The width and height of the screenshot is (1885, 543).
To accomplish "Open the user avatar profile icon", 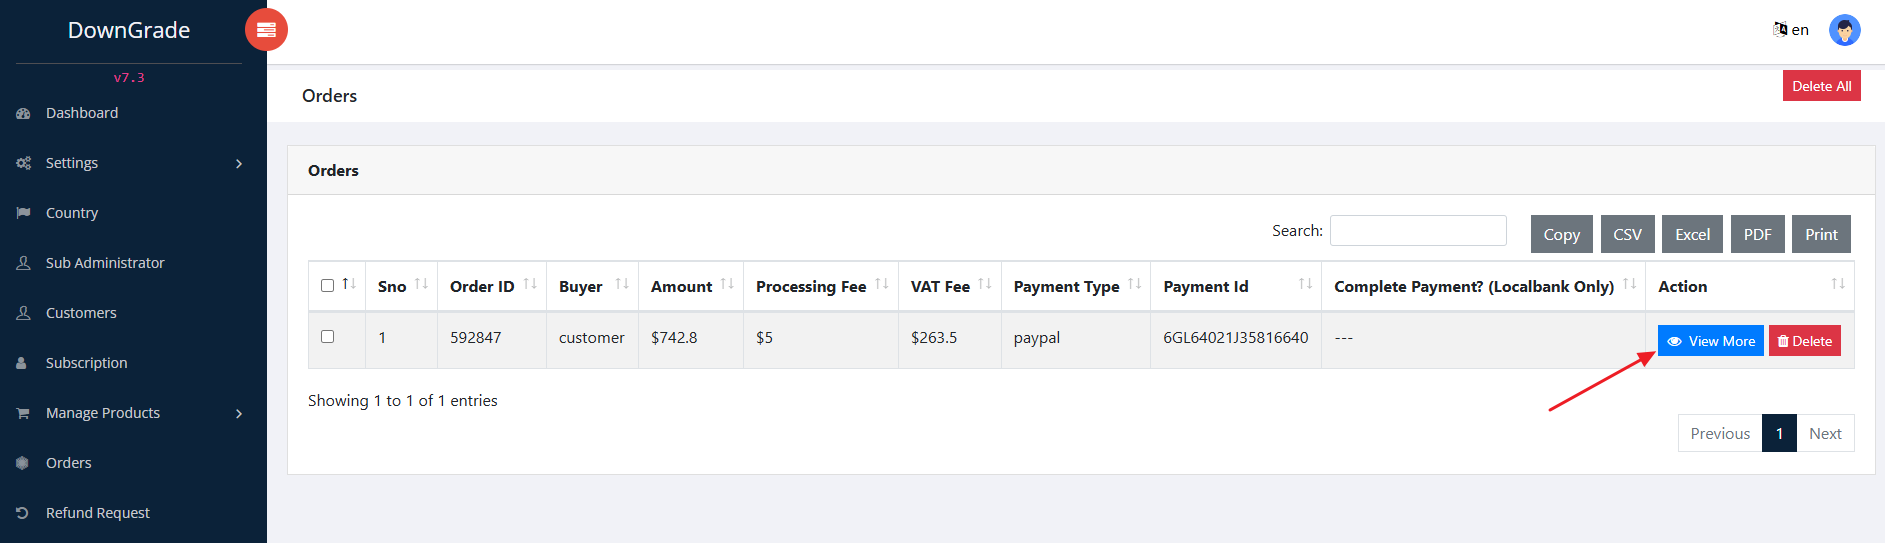I will (1844, 30).
